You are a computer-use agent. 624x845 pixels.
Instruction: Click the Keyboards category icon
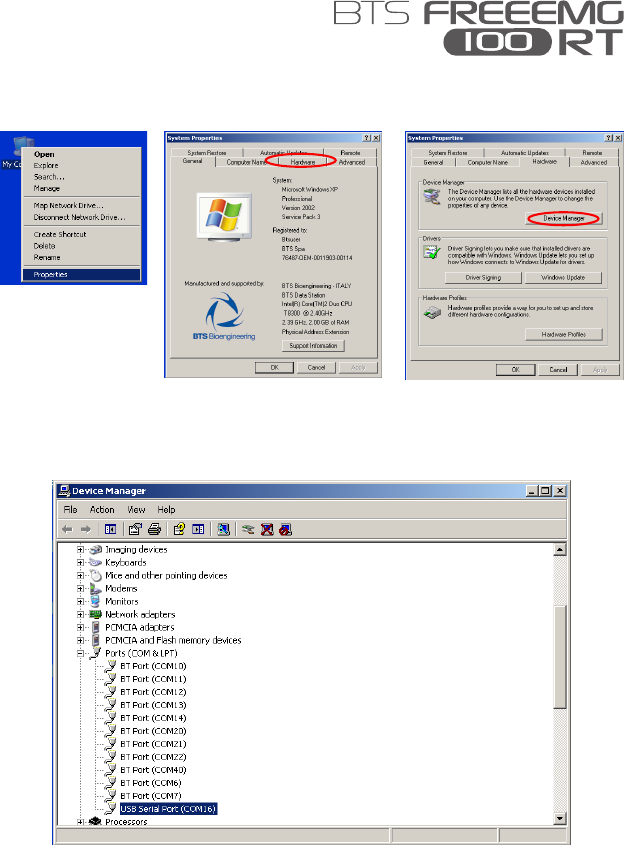(x=96, y=563)
